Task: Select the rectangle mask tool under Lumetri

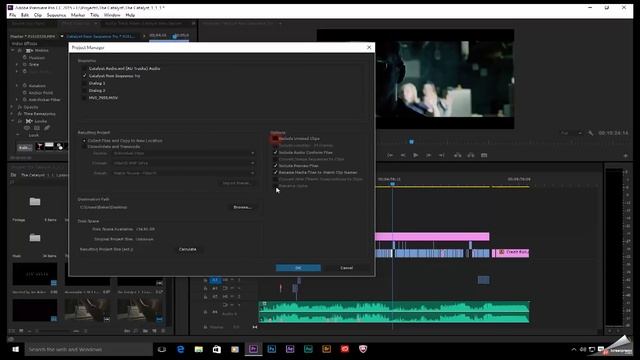Action: 37,128
